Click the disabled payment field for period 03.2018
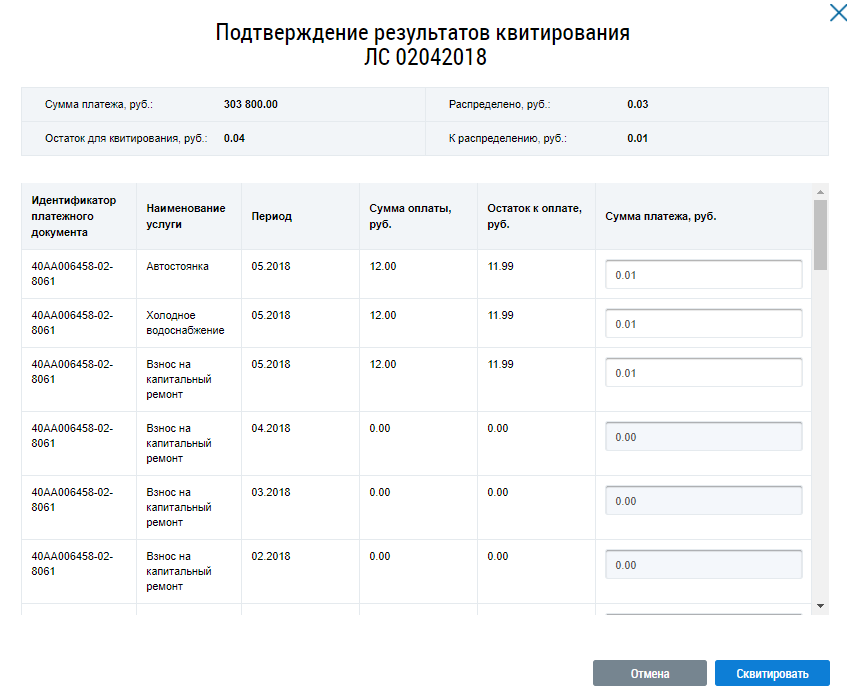This screenshot has width=847, height=700. 703,501
